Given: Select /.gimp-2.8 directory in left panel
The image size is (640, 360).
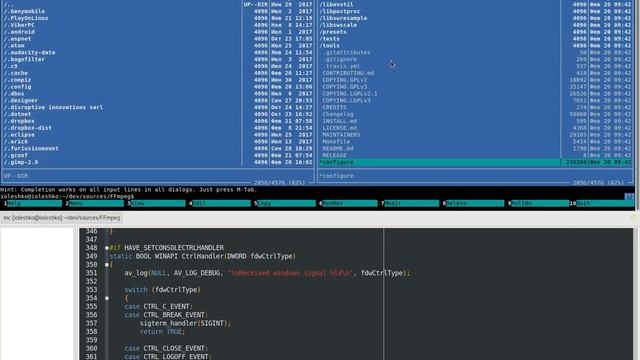Looking at the screenshot, I should (21, 162).
